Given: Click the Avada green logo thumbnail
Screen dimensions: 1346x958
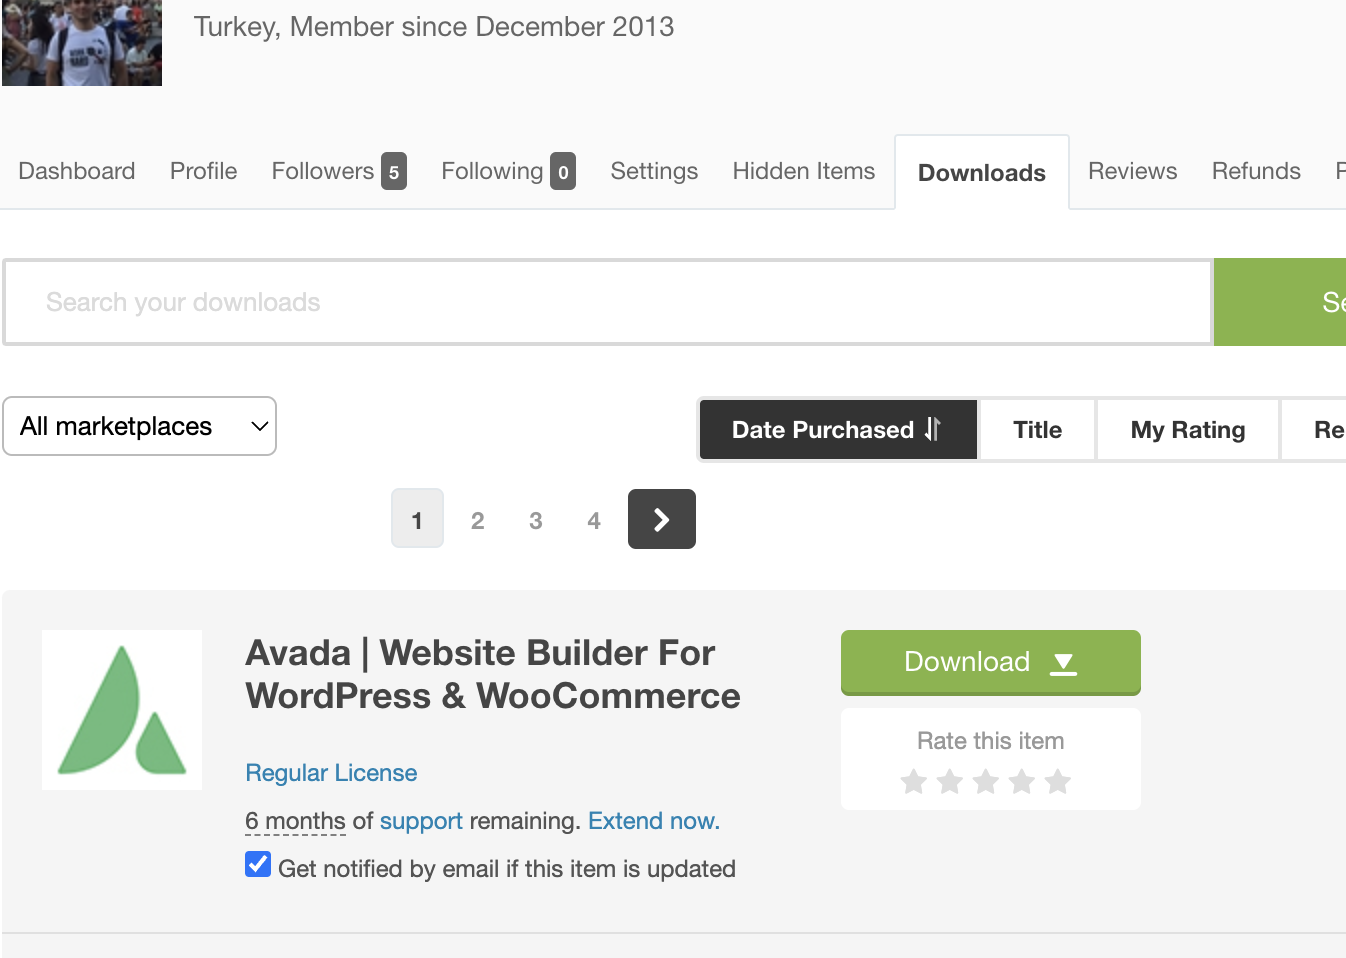Looking at the screenshot, I should tap(122, 710).
